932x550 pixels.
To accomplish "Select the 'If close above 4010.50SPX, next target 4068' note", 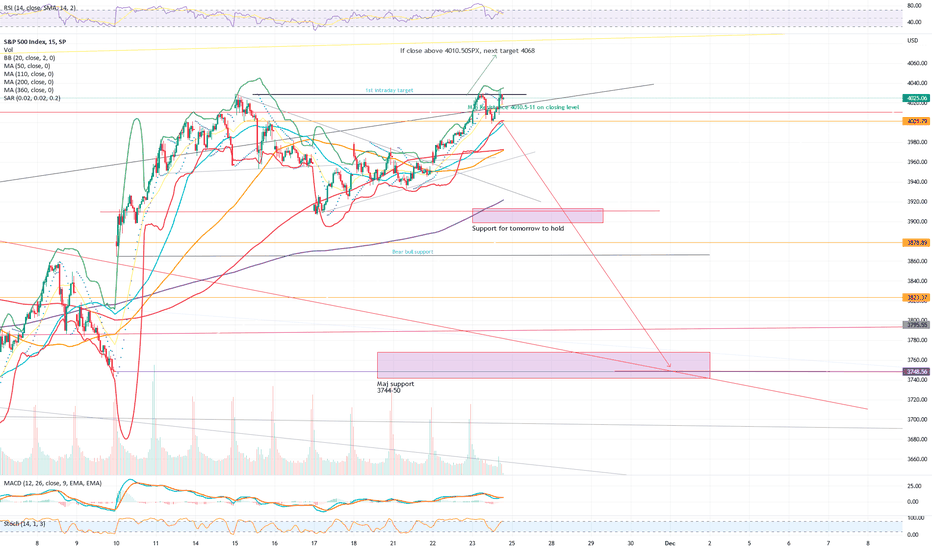I will (x=467, y=51).
